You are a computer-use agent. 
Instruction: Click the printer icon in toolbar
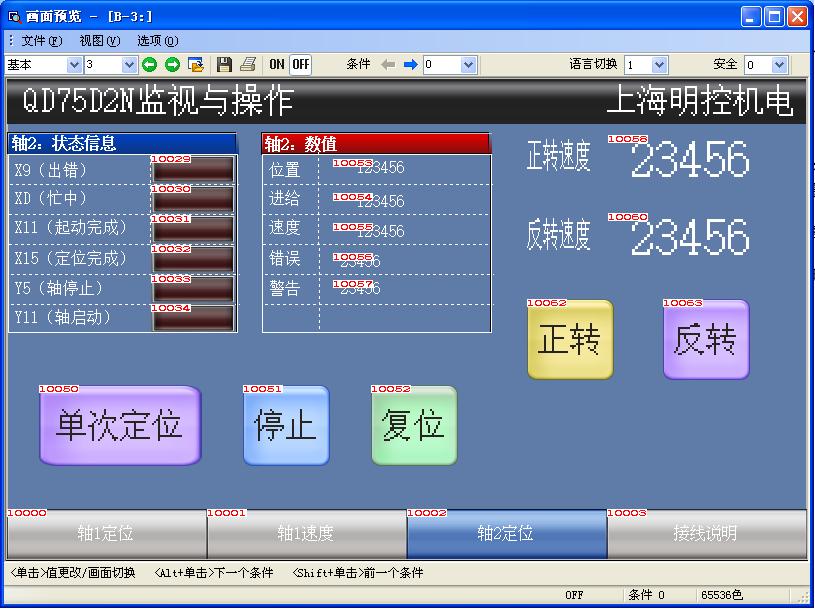click(x=247, y=65)
